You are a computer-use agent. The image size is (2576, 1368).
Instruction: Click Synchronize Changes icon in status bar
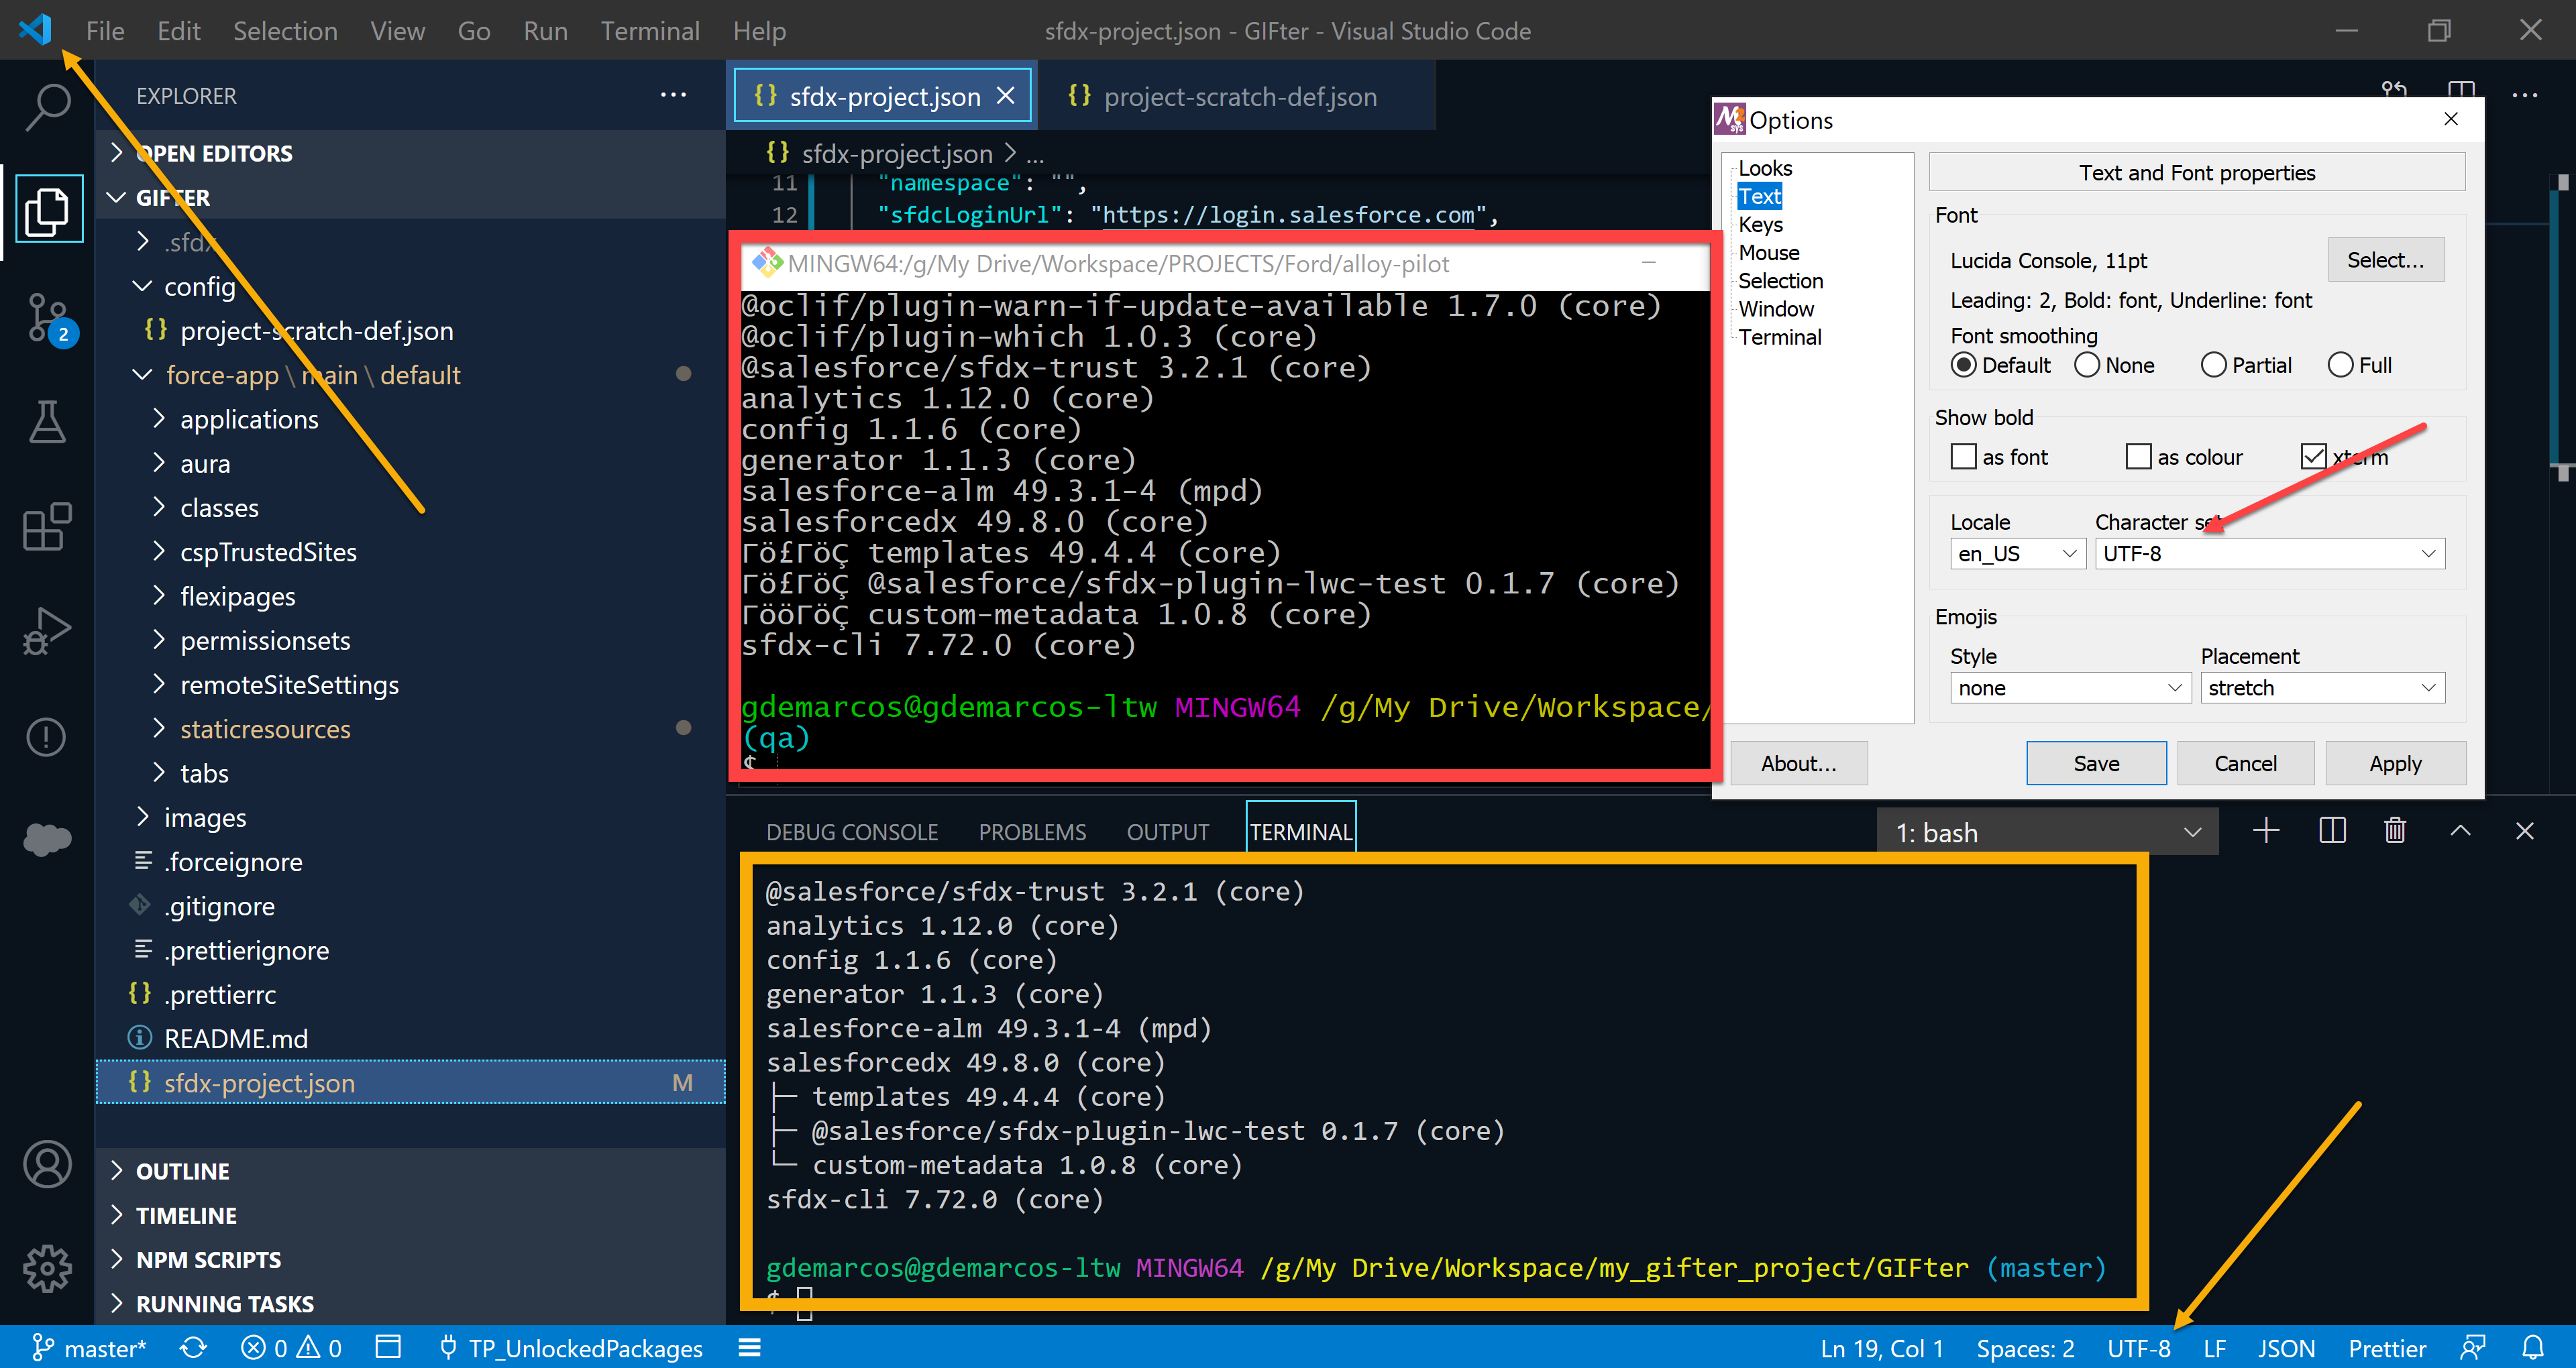[193, 1348]
